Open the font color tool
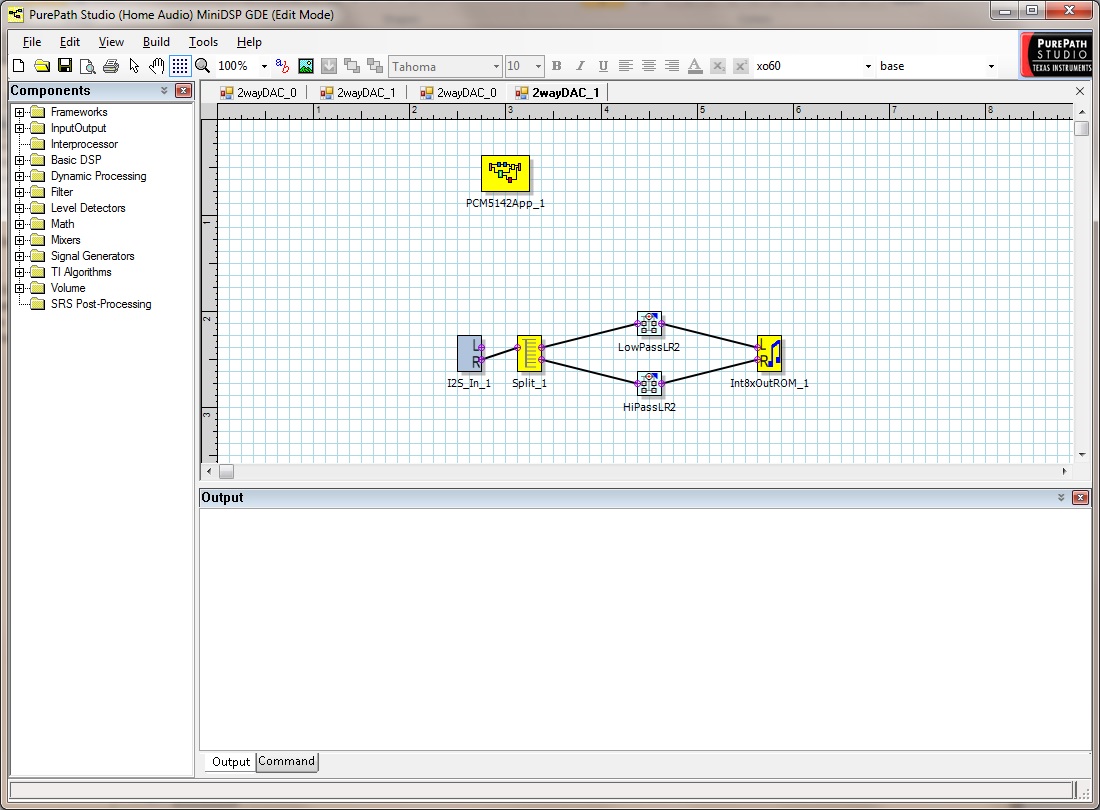Screen dimensions: 1100x810 pyautogui.click(x=695, y=66)
